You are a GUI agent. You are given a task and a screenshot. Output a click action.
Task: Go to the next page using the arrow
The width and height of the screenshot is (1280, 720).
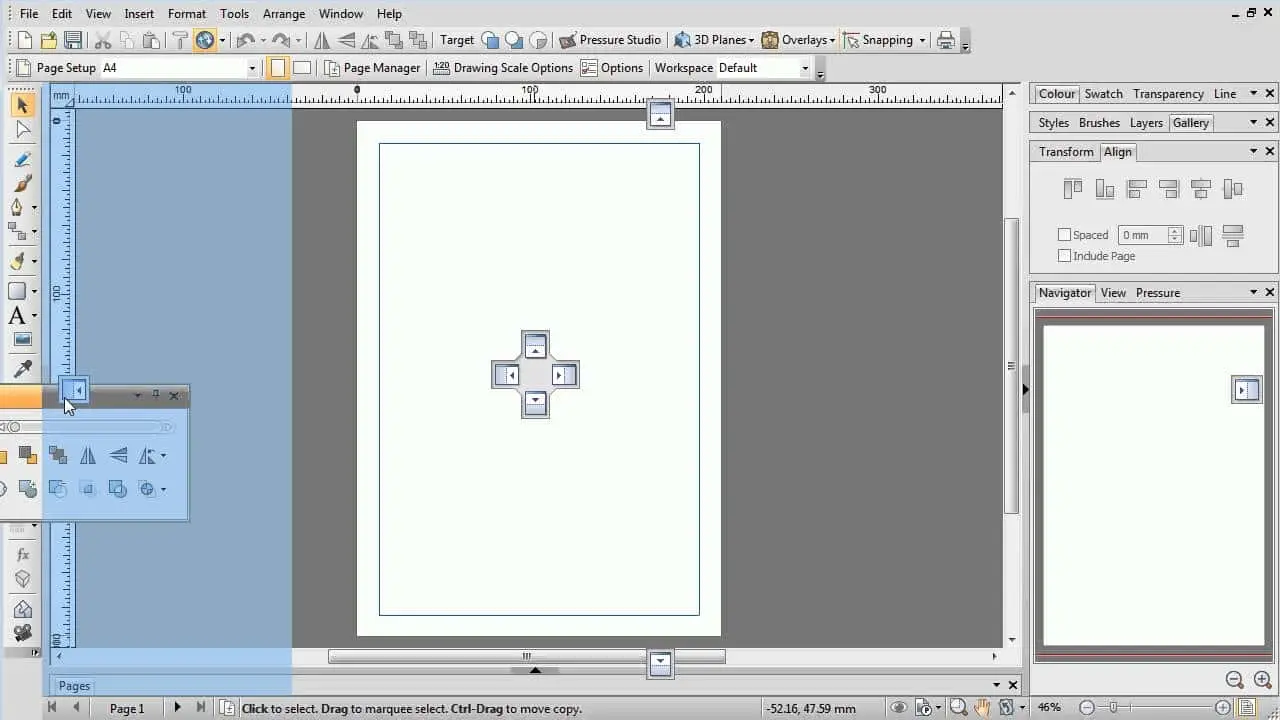coord(178,708)
